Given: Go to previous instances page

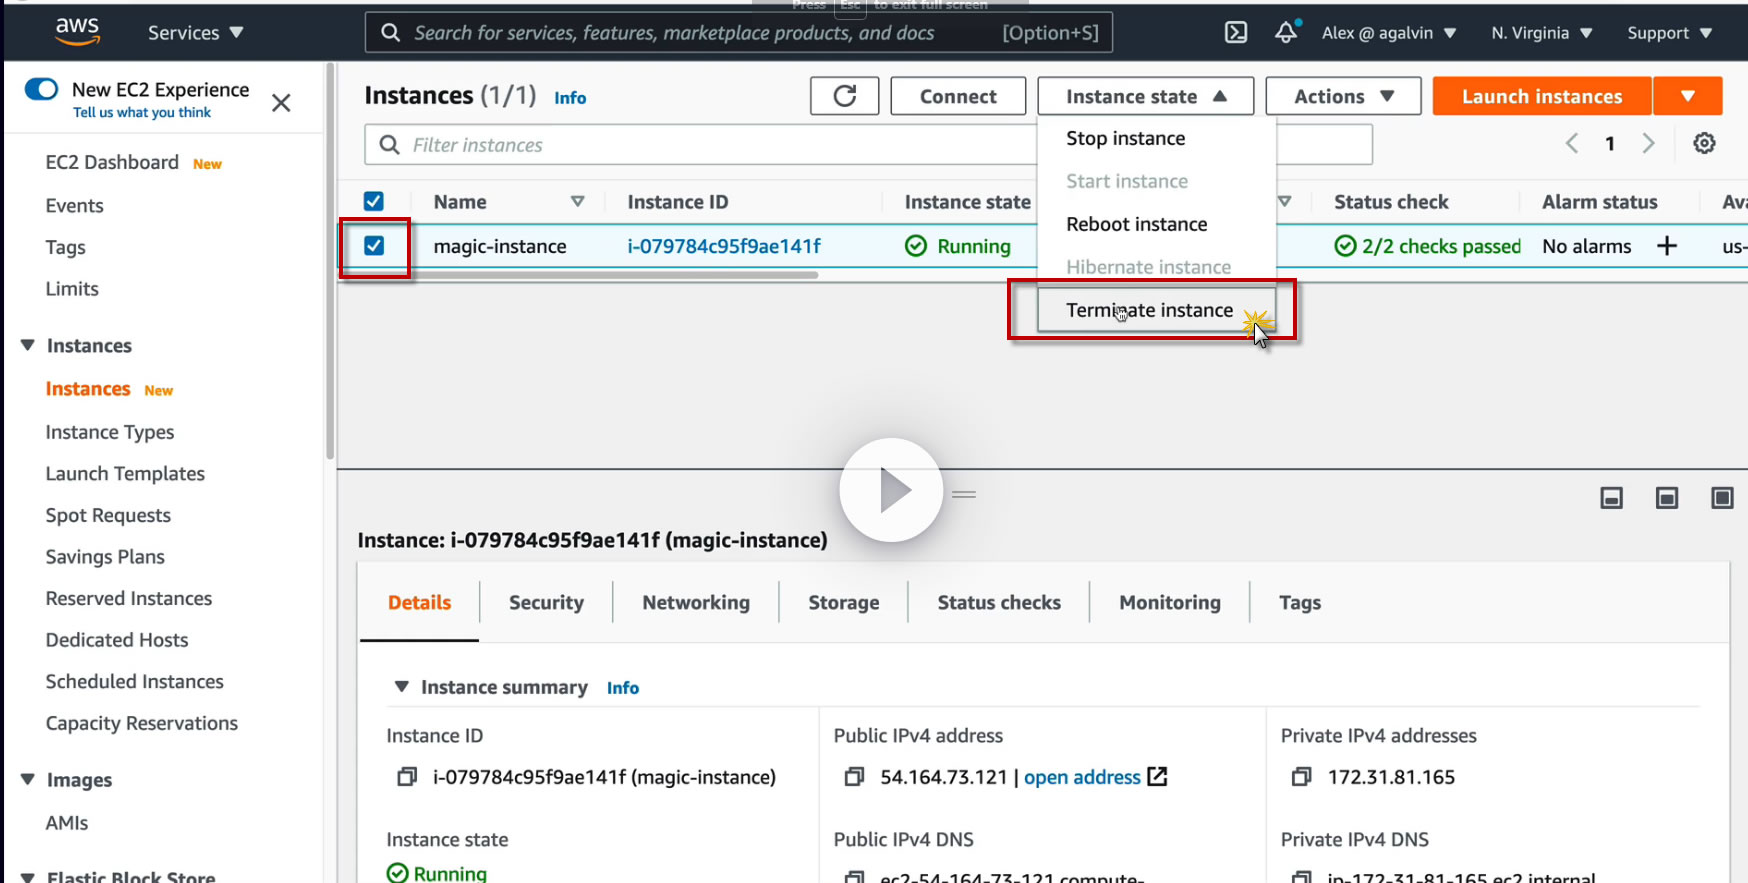Looking at the screenshot, I should coord(1572,143).
